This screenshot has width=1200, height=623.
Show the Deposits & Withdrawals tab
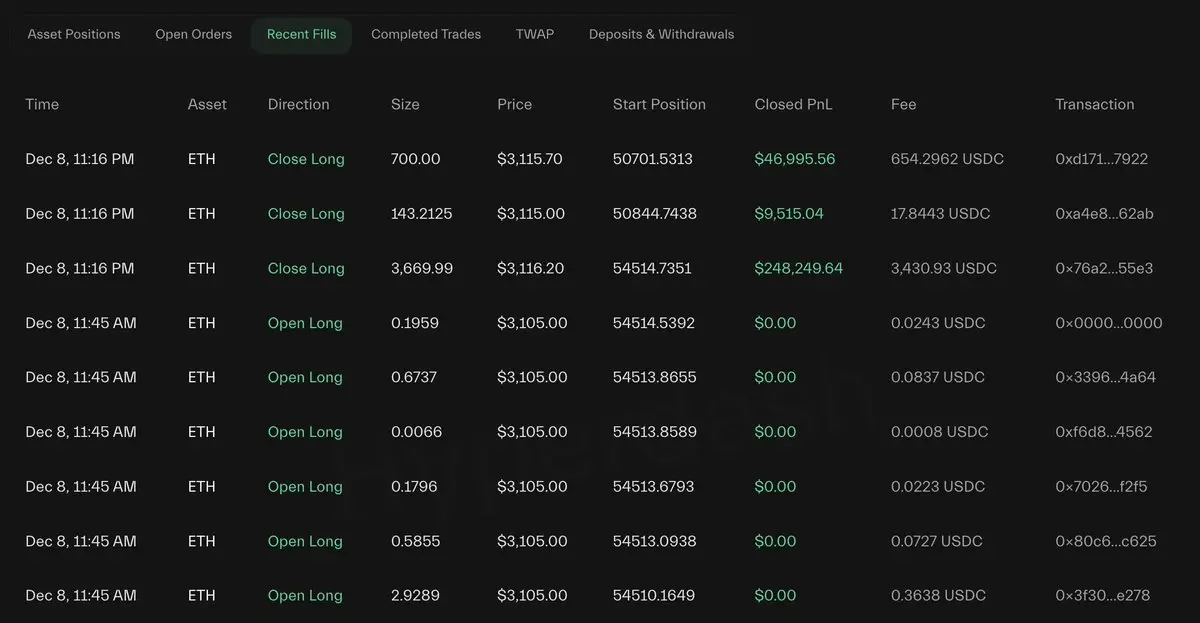pyautogui.click(x=661, y=34)
